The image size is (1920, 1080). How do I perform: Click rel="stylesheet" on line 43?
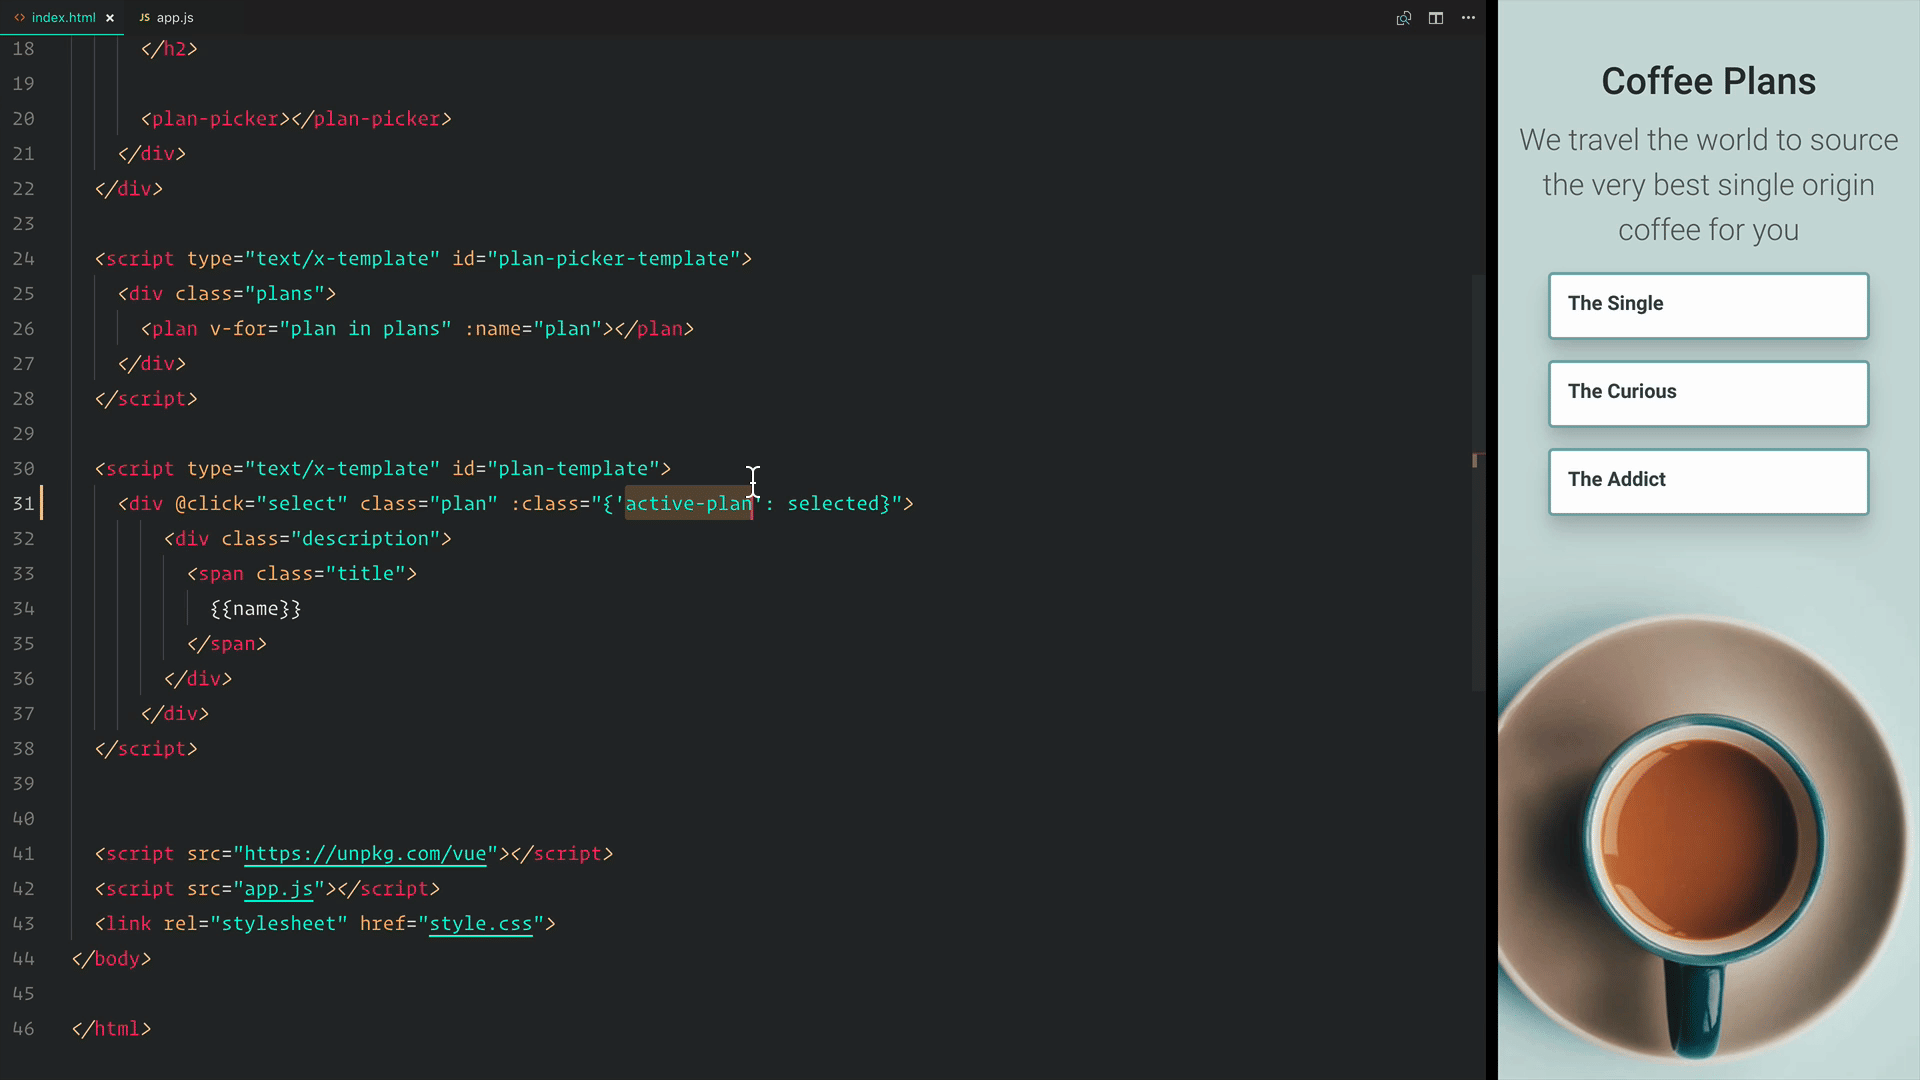(256, 924)
